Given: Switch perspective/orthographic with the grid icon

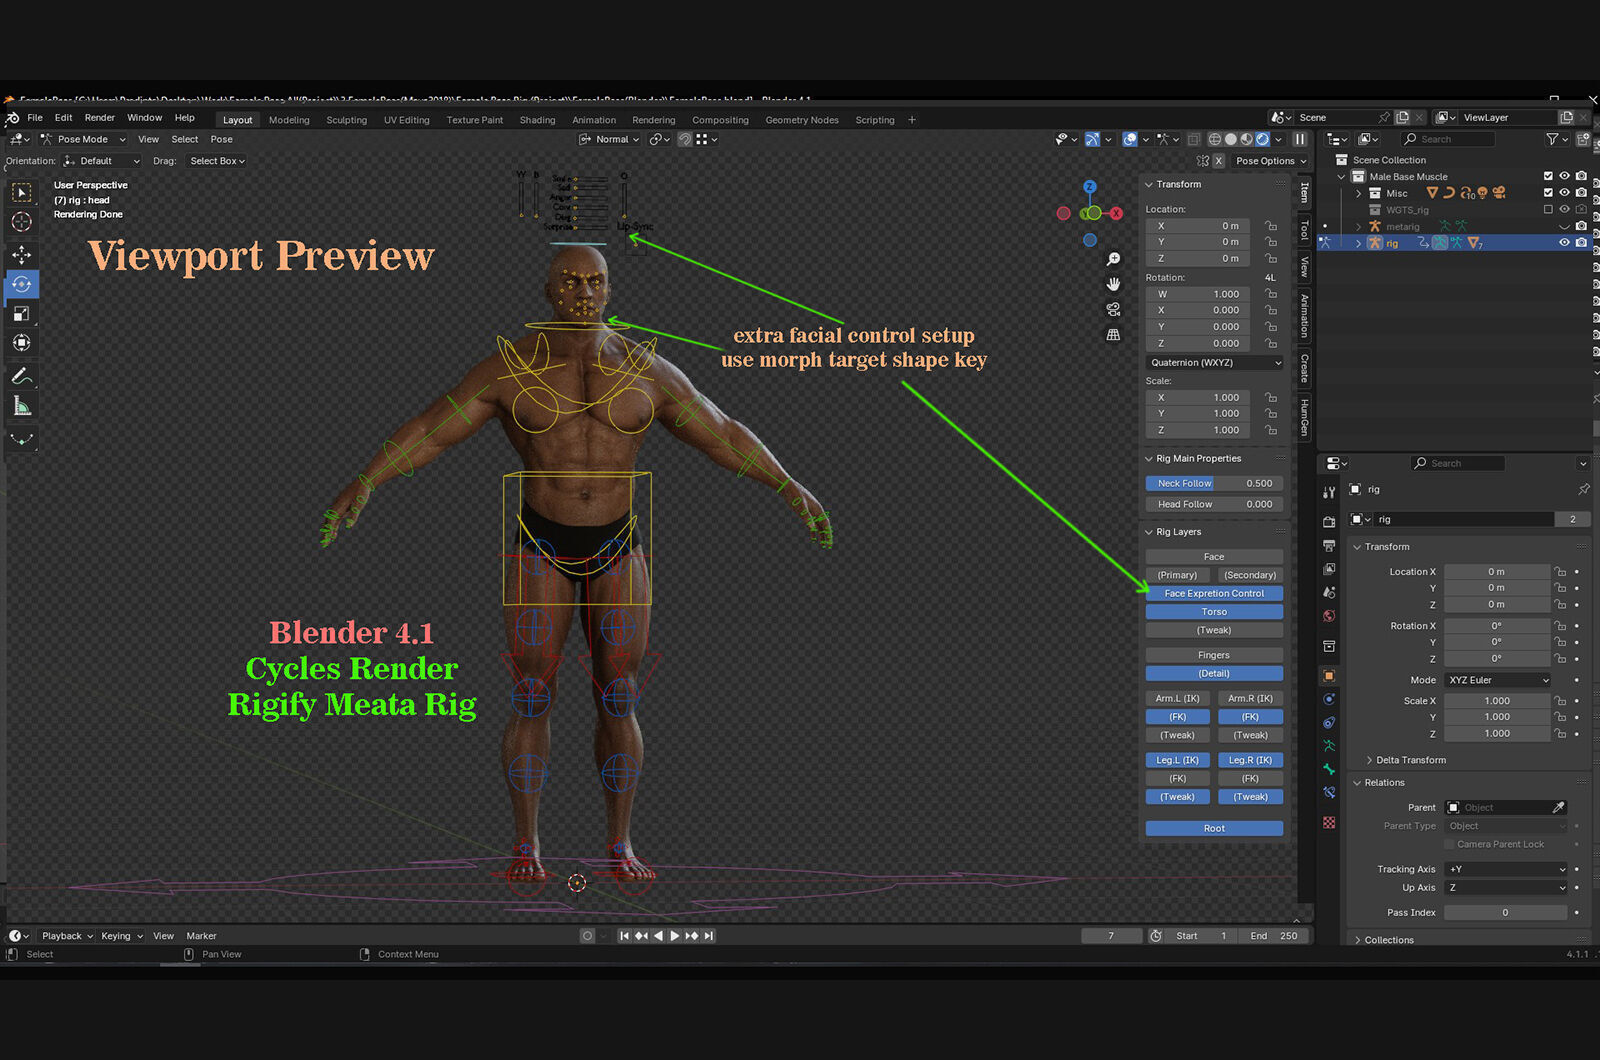Looking at the screenshot, I should pyautogui.click(x=1113, y=334).
